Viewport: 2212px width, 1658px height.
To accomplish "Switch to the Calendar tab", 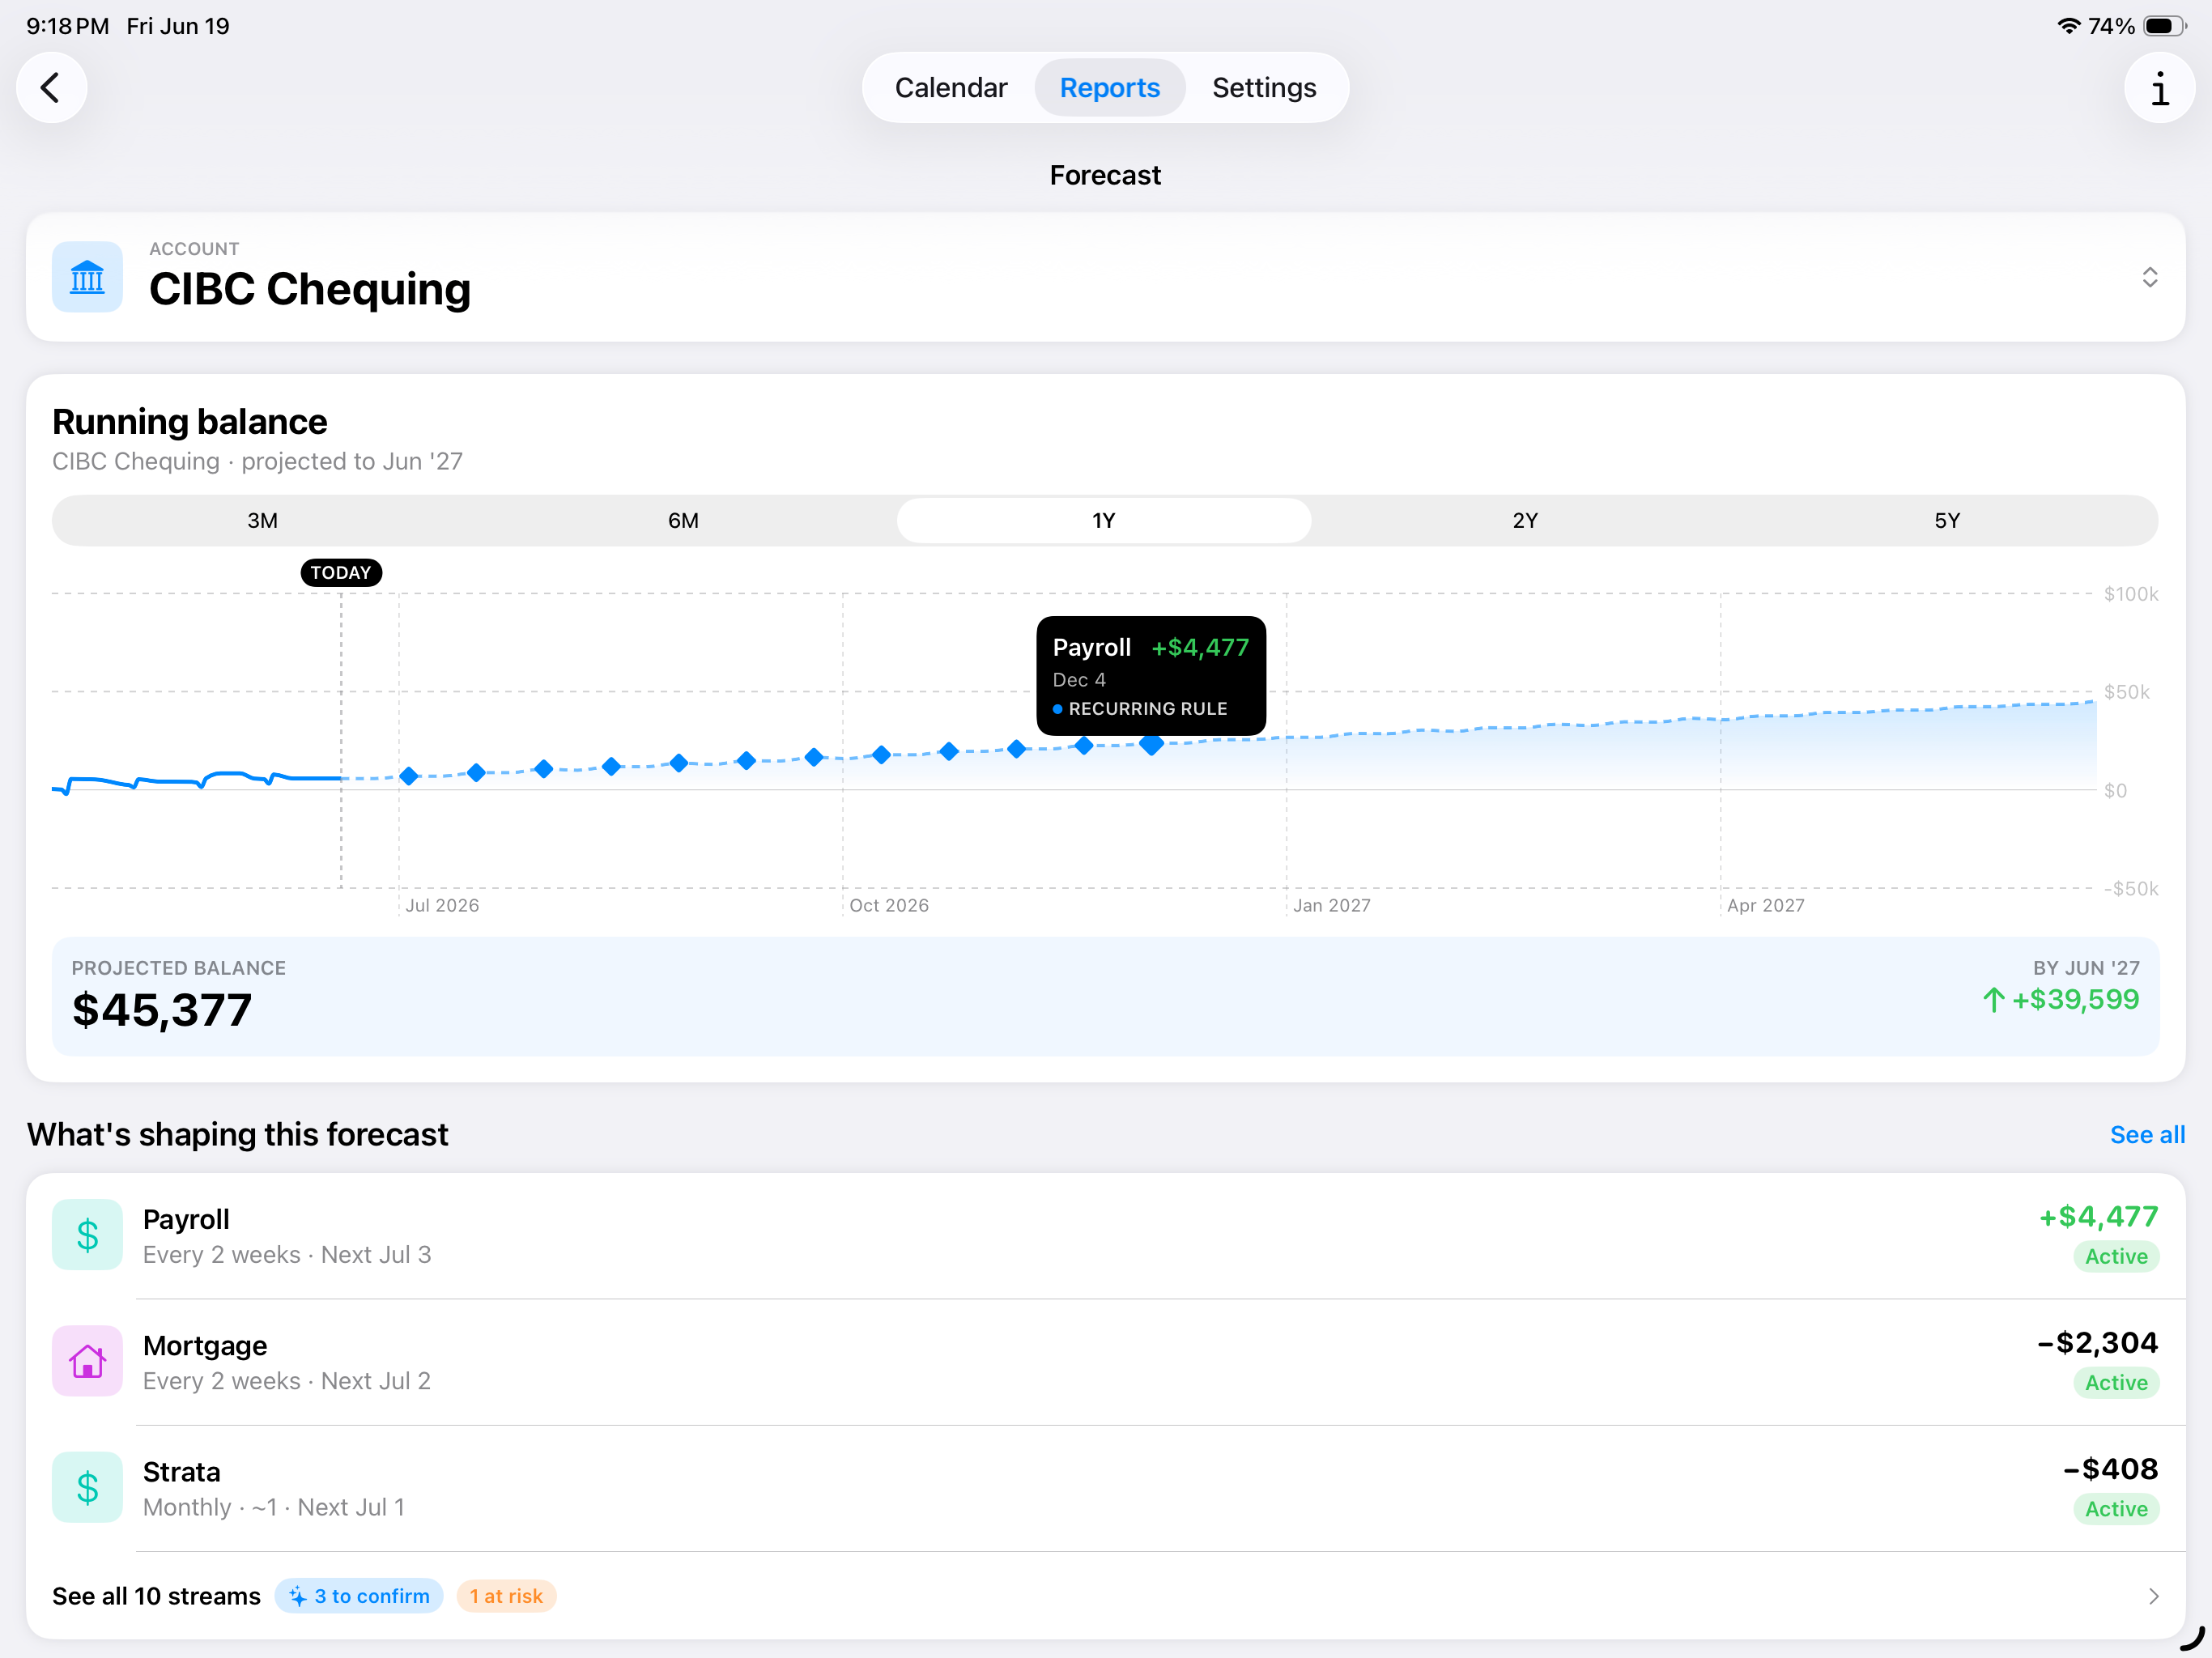I will 950,88.
